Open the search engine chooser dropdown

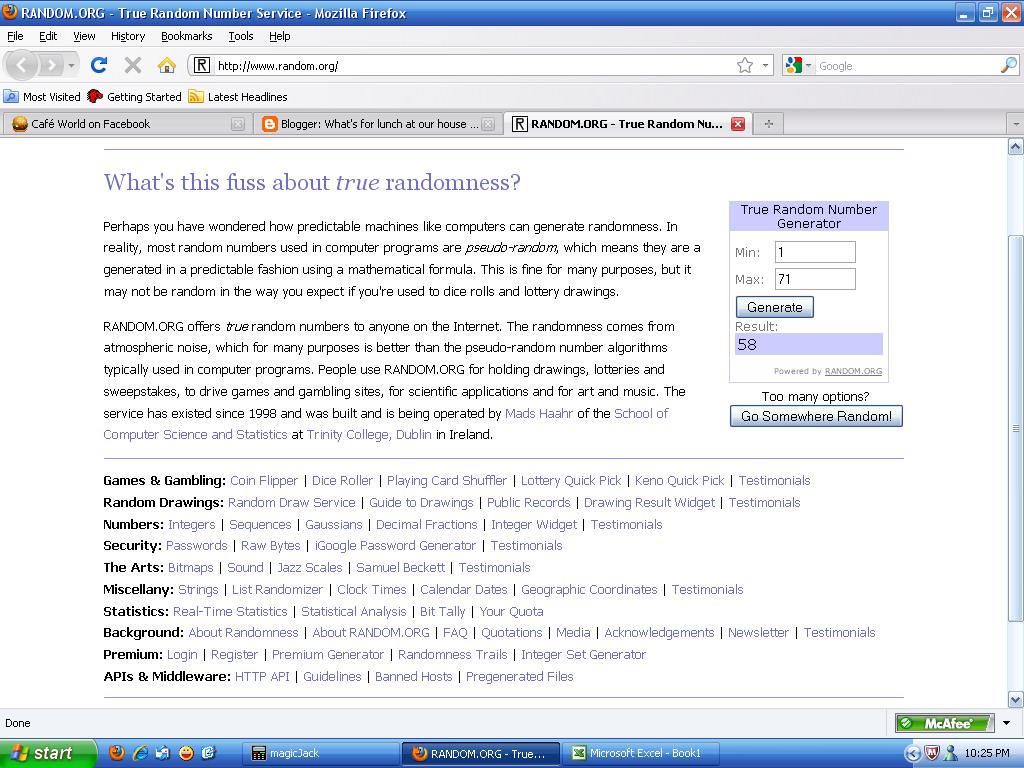[808, 65]
